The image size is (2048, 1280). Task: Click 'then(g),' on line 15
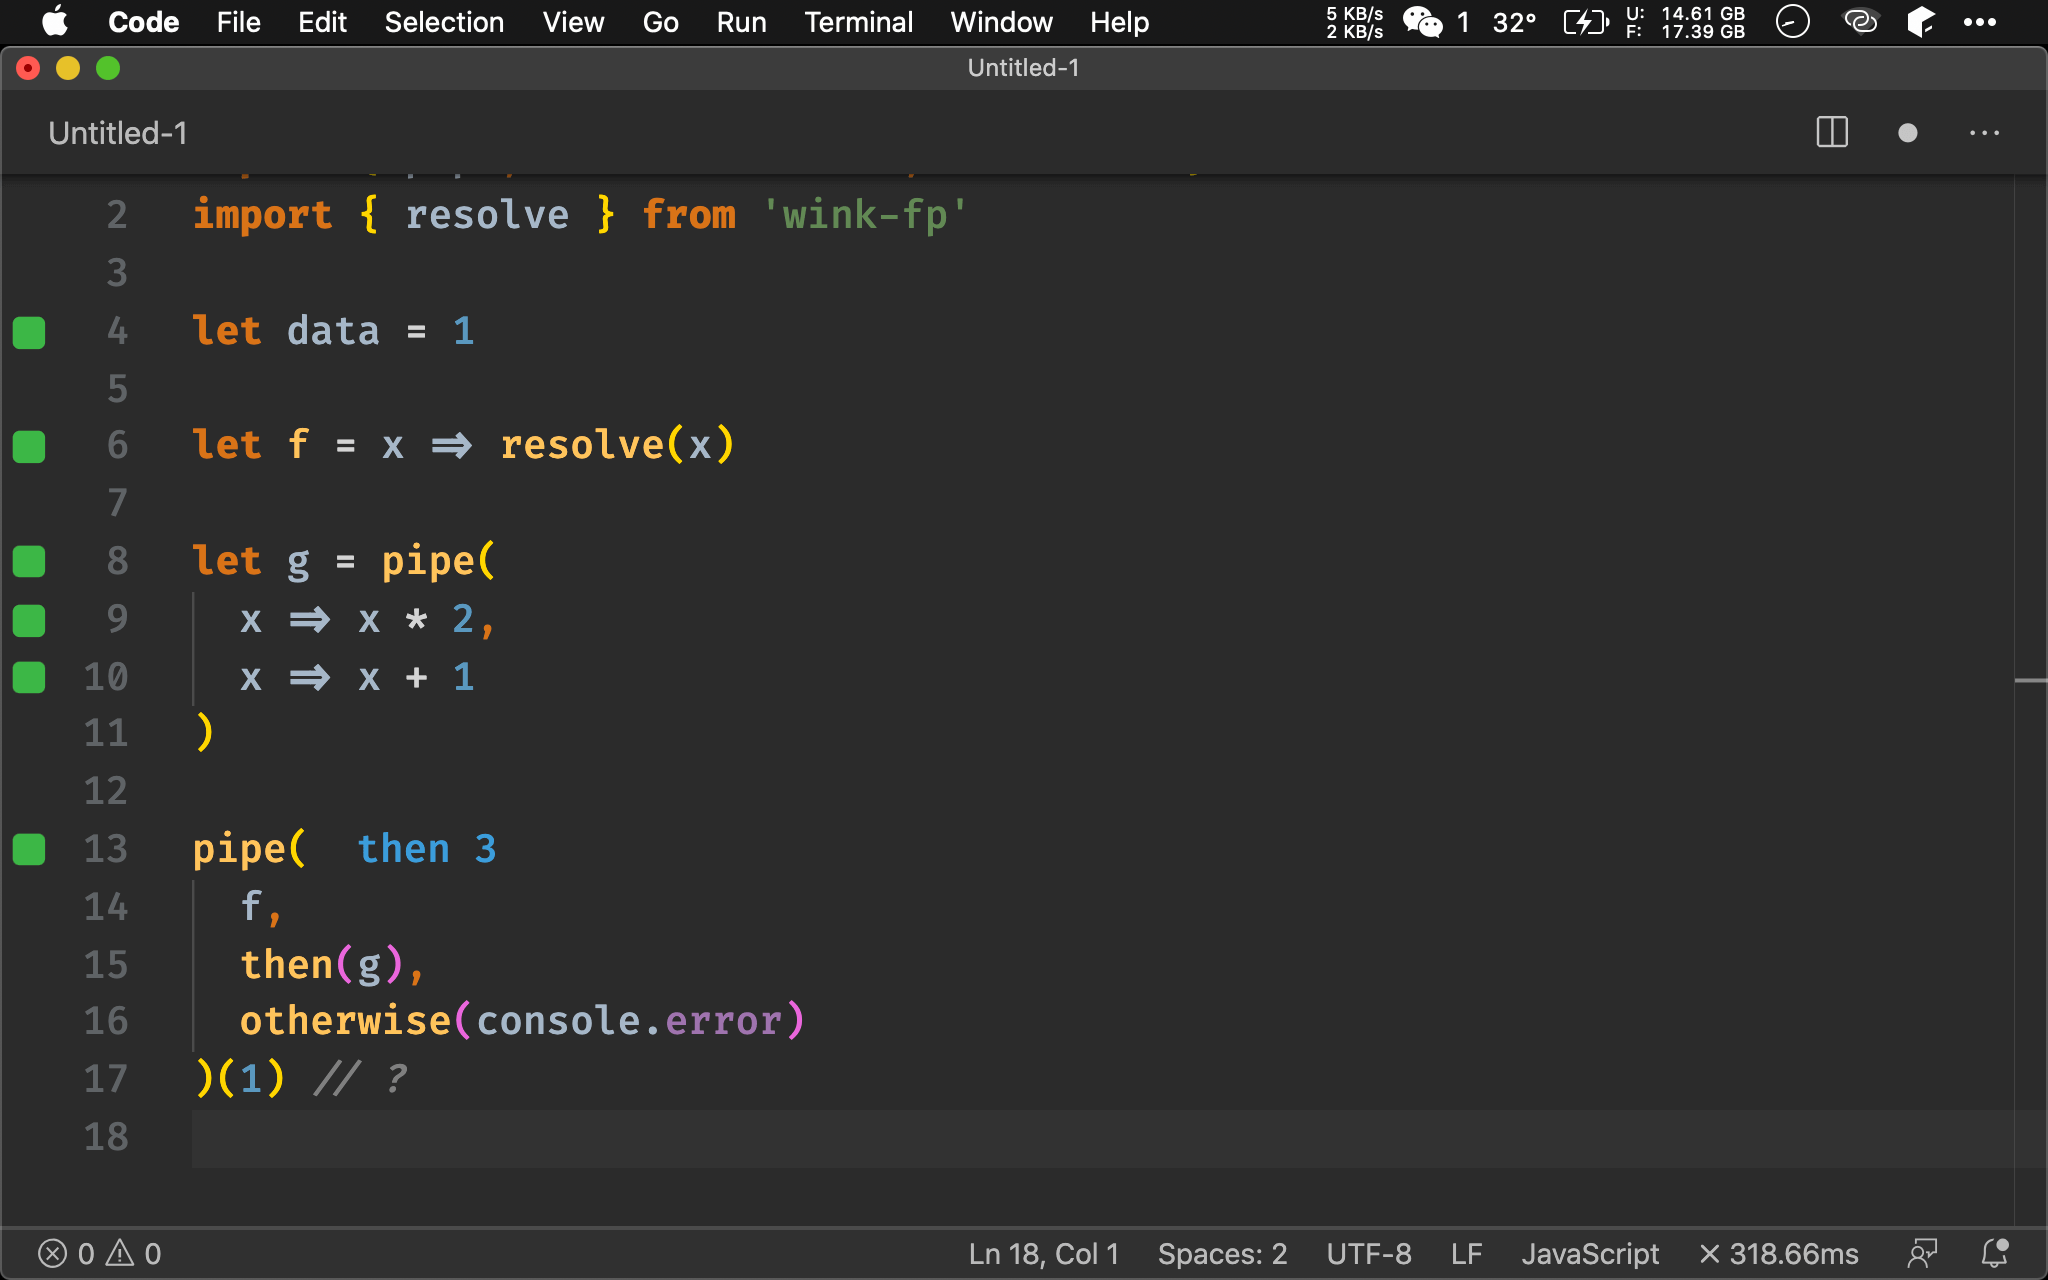(x=333, y=965)
